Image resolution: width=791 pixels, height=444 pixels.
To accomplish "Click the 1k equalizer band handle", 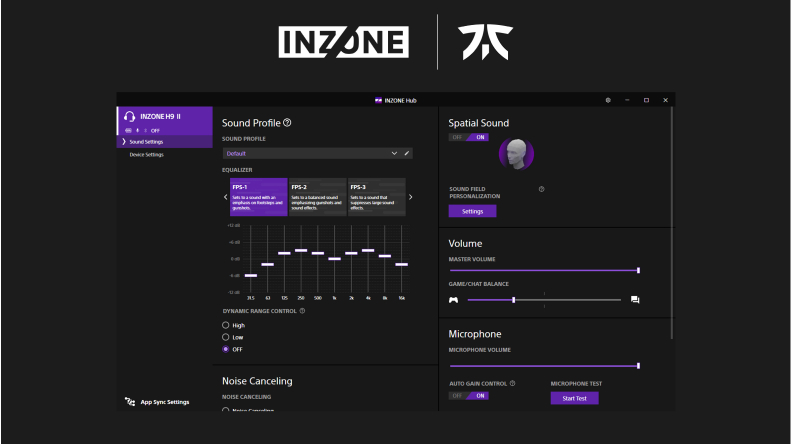I will pyautogui.click(x=334, y=259).
